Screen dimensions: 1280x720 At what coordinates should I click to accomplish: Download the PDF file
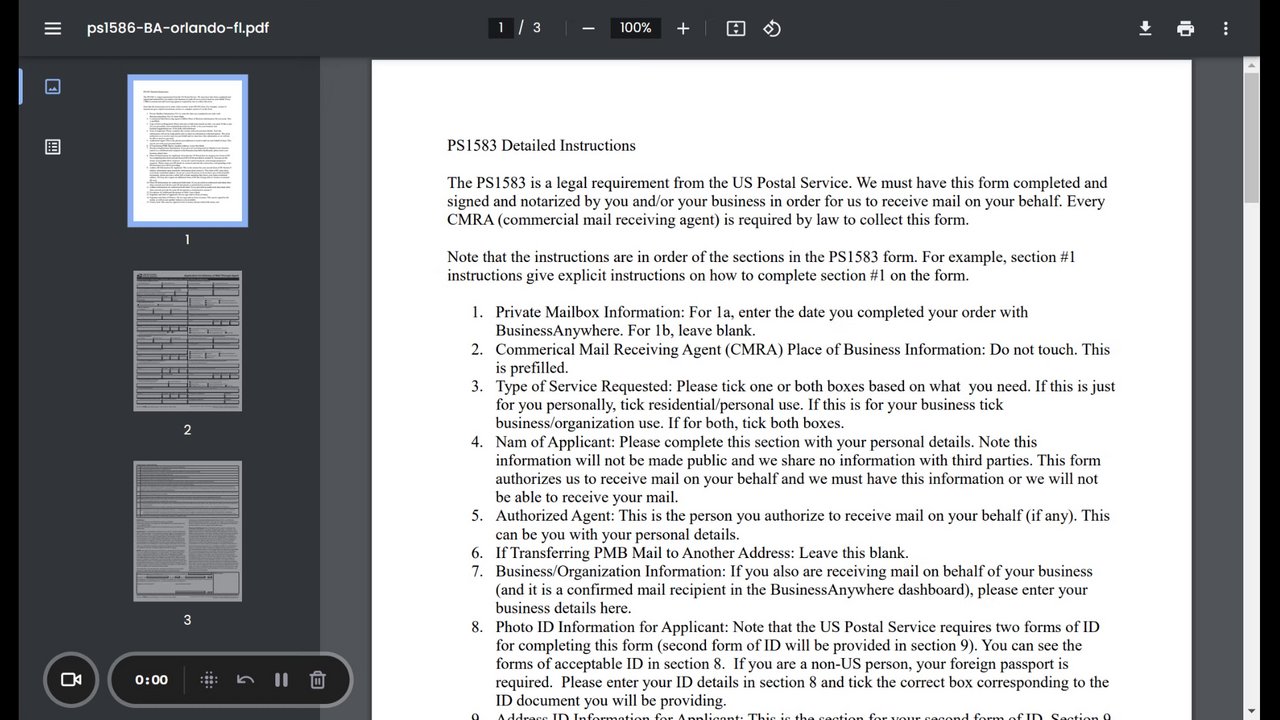tap(1145, 28)
